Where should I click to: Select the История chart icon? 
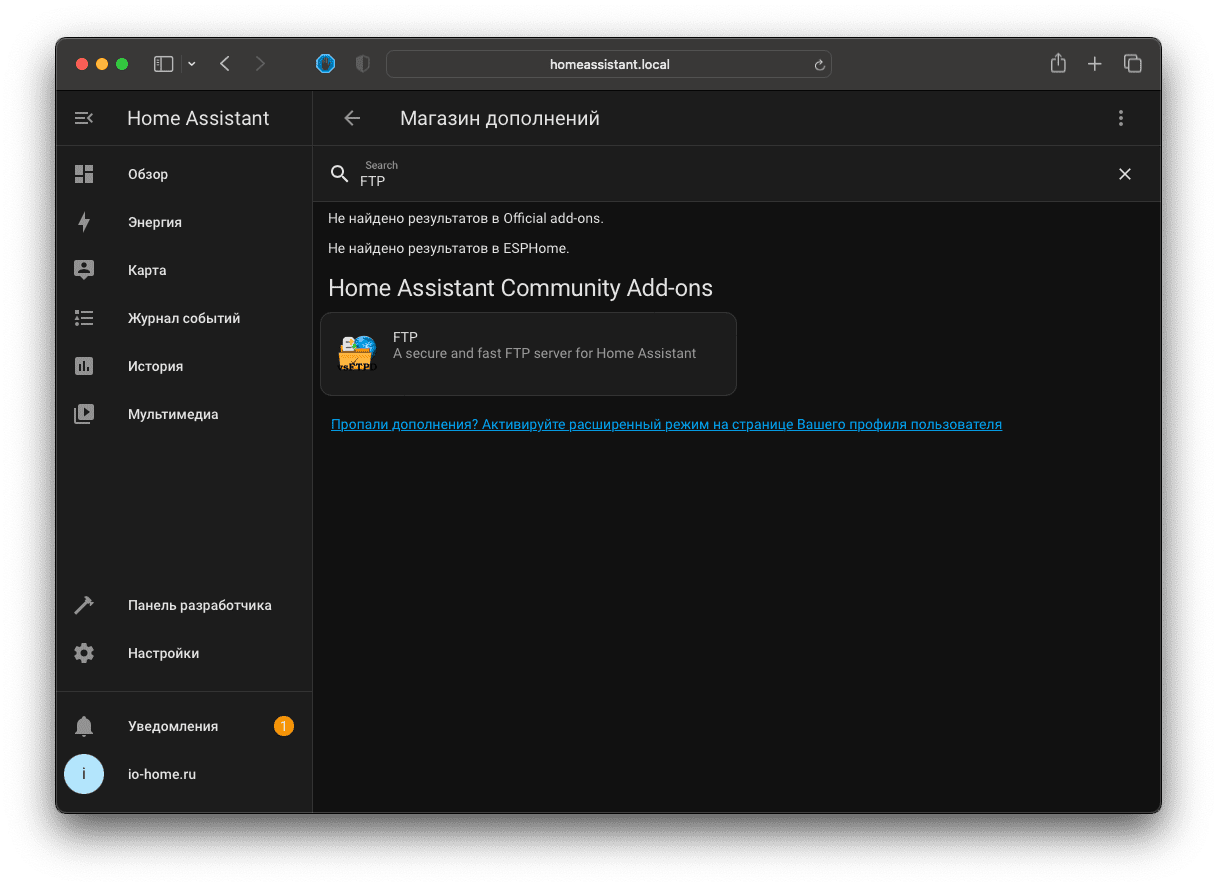pyautogui.click(x=84, y=366)
